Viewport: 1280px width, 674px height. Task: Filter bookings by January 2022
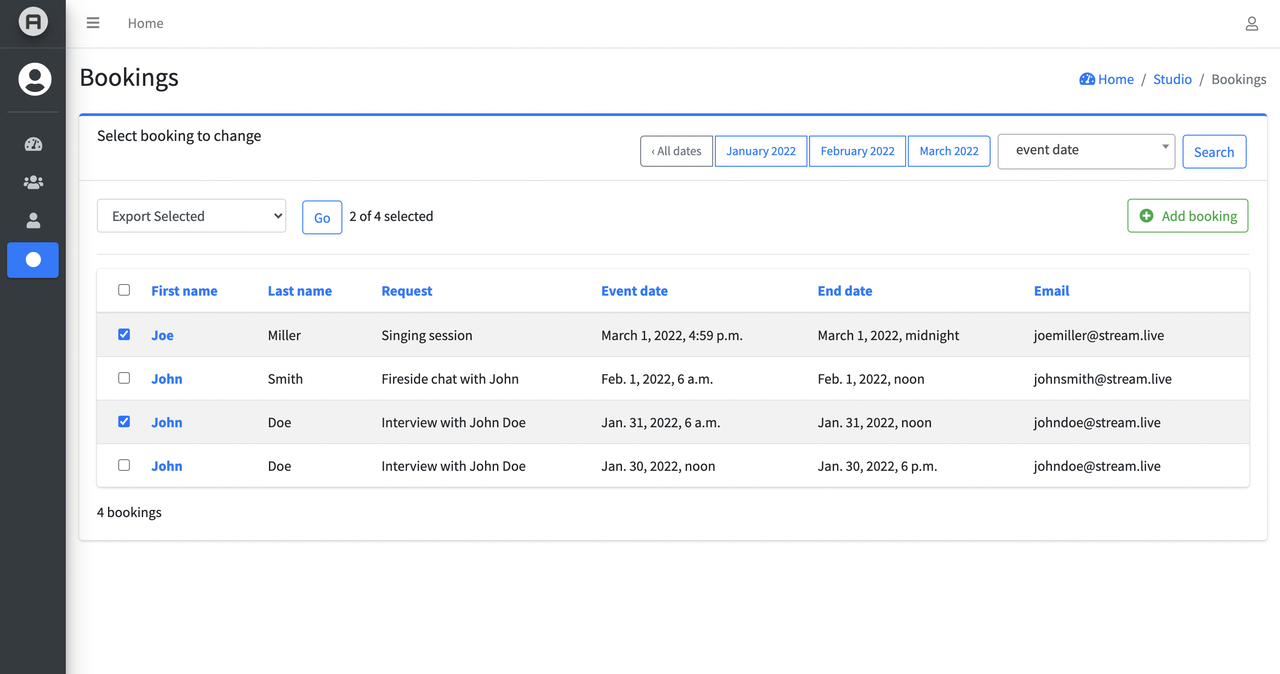761,151
